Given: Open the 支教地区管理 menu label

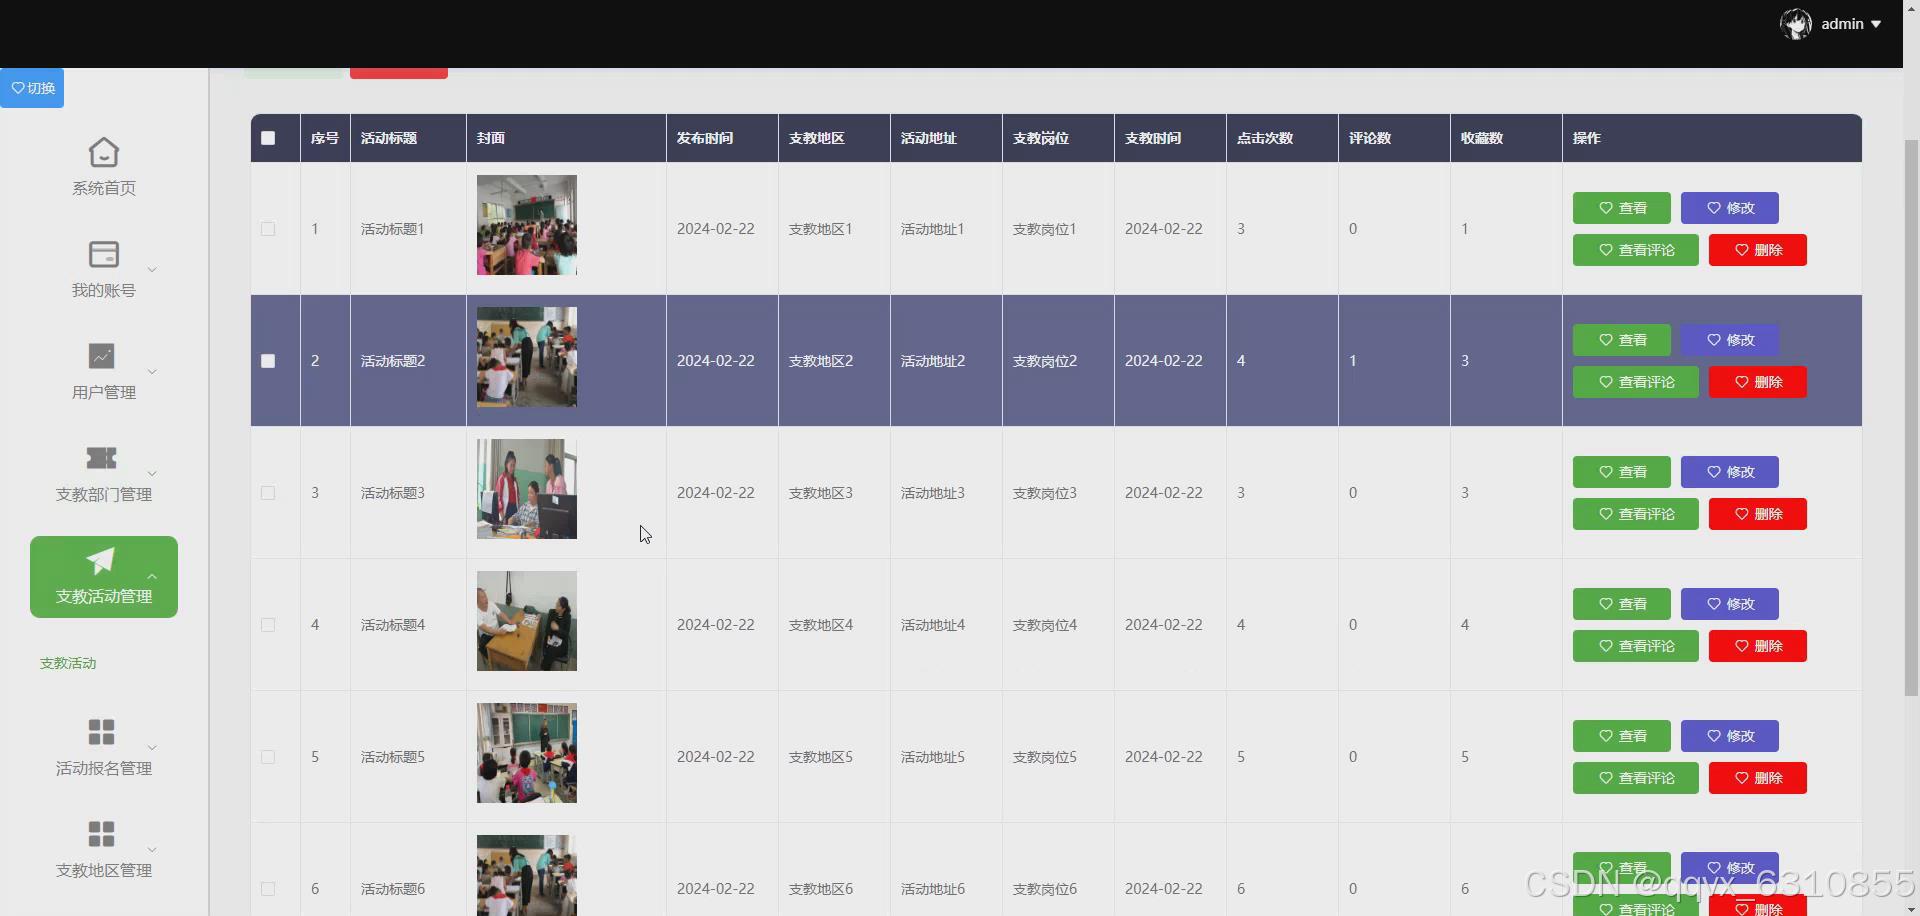Looking at the screenshot, I should click(104, 870).
